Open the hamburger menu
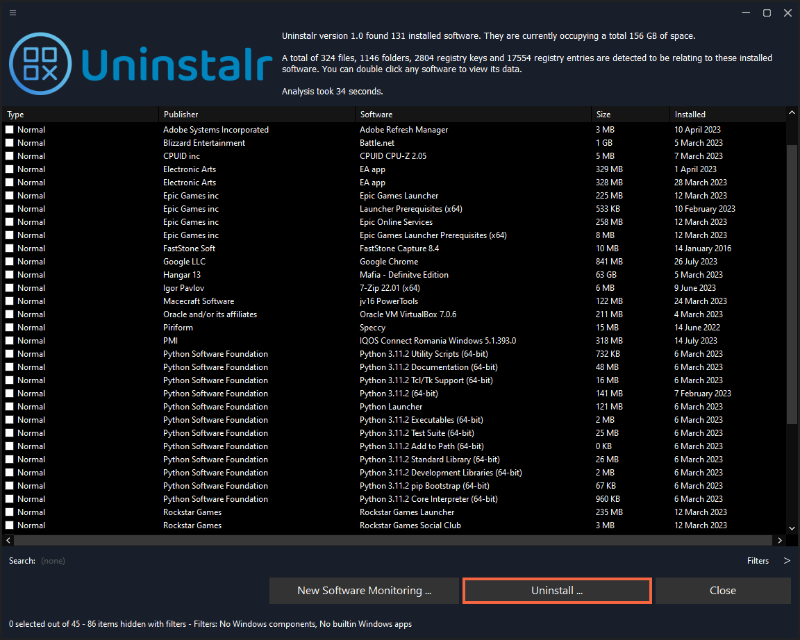 (12, 11)
